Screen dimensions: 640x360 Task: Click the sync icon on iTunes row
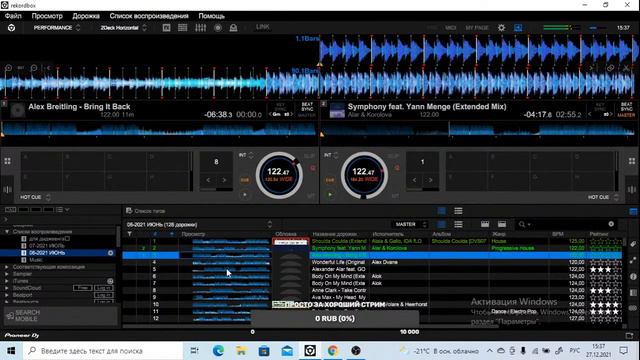point(110,281)
